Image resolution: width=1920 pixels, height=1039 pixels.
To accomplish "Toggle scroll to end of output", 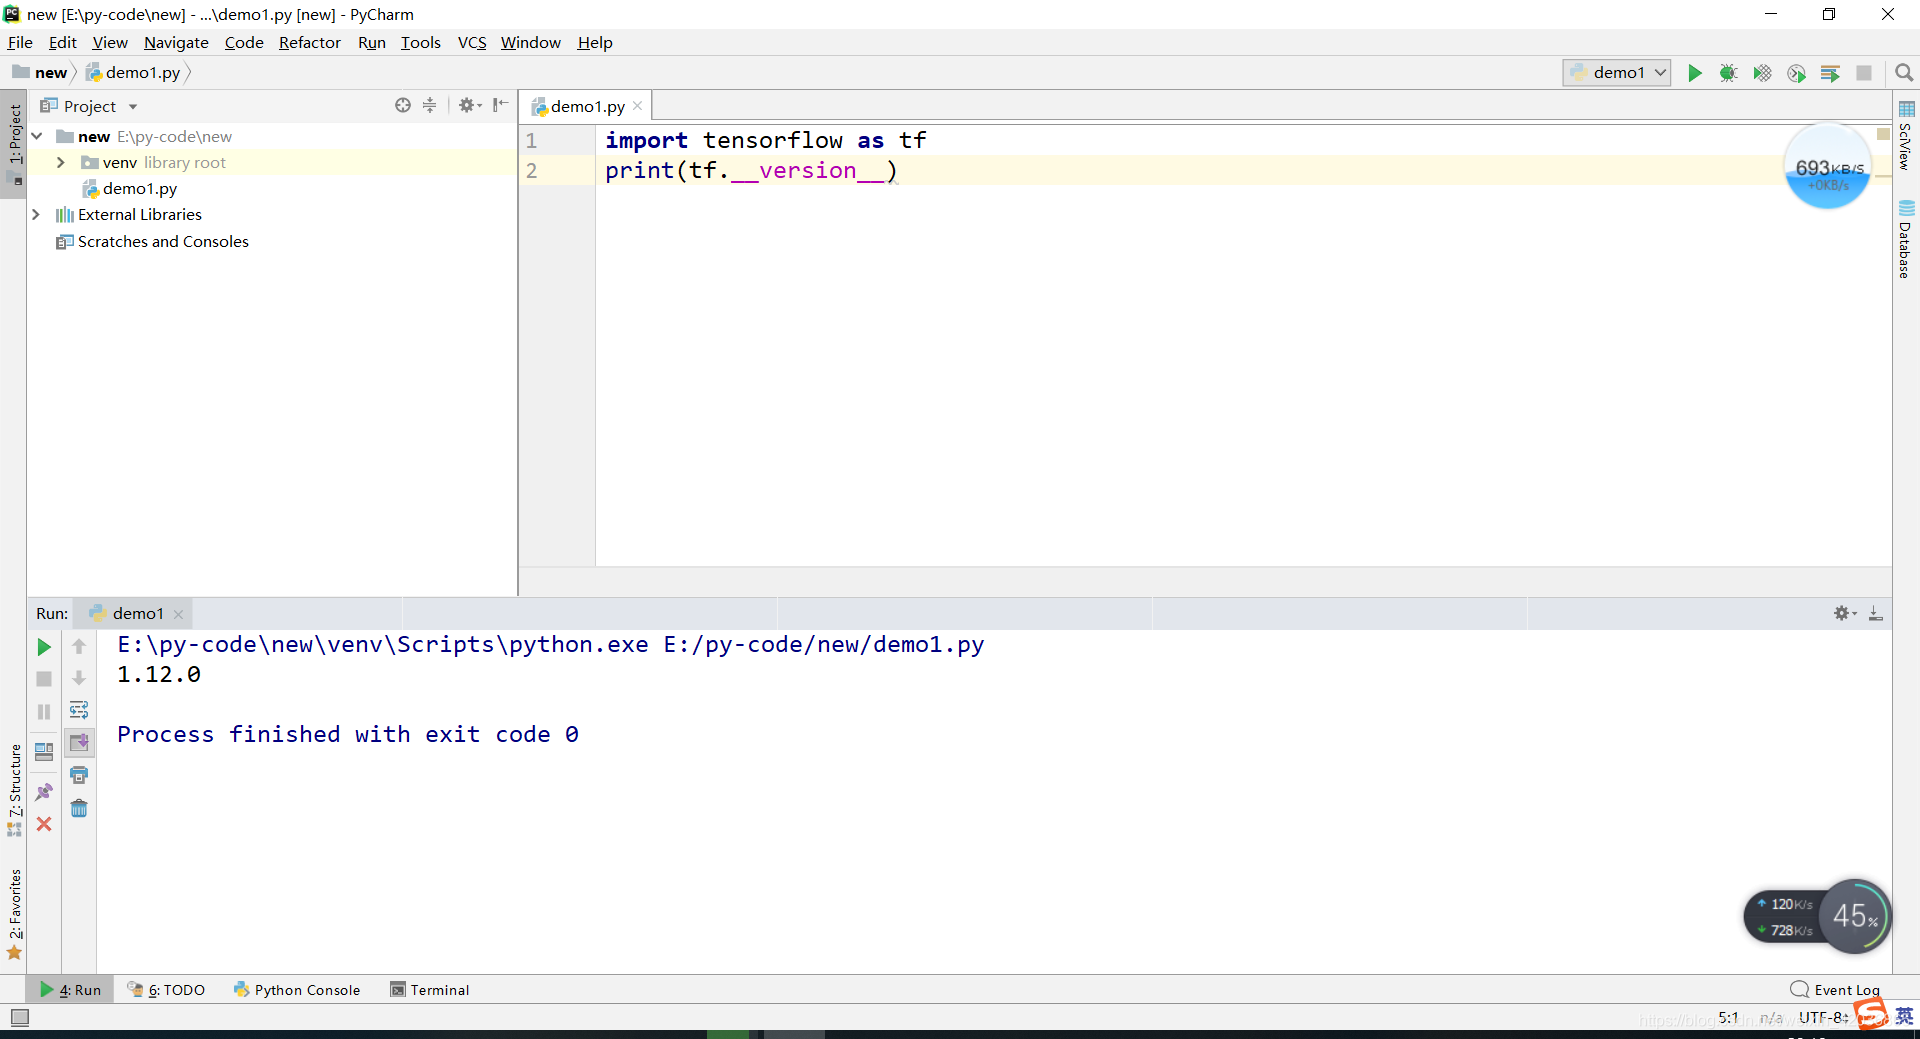I will pyautogui.click(x=79, y=743).
